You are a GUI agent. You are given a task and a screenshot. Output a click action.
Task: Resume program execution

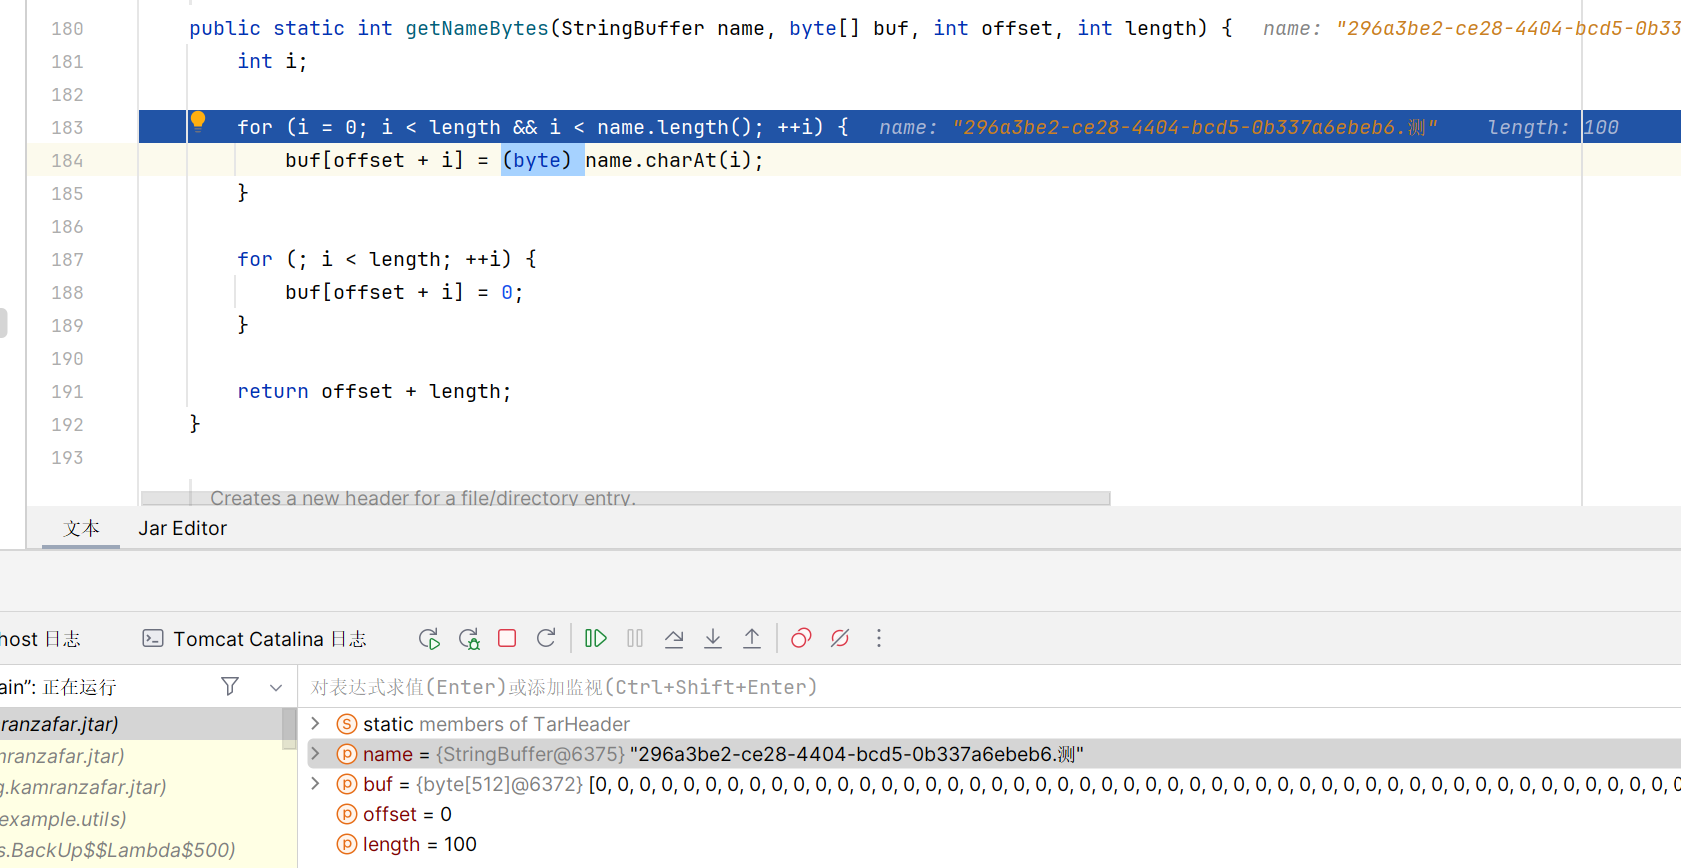pyautogui.click(x=596, y=638)
